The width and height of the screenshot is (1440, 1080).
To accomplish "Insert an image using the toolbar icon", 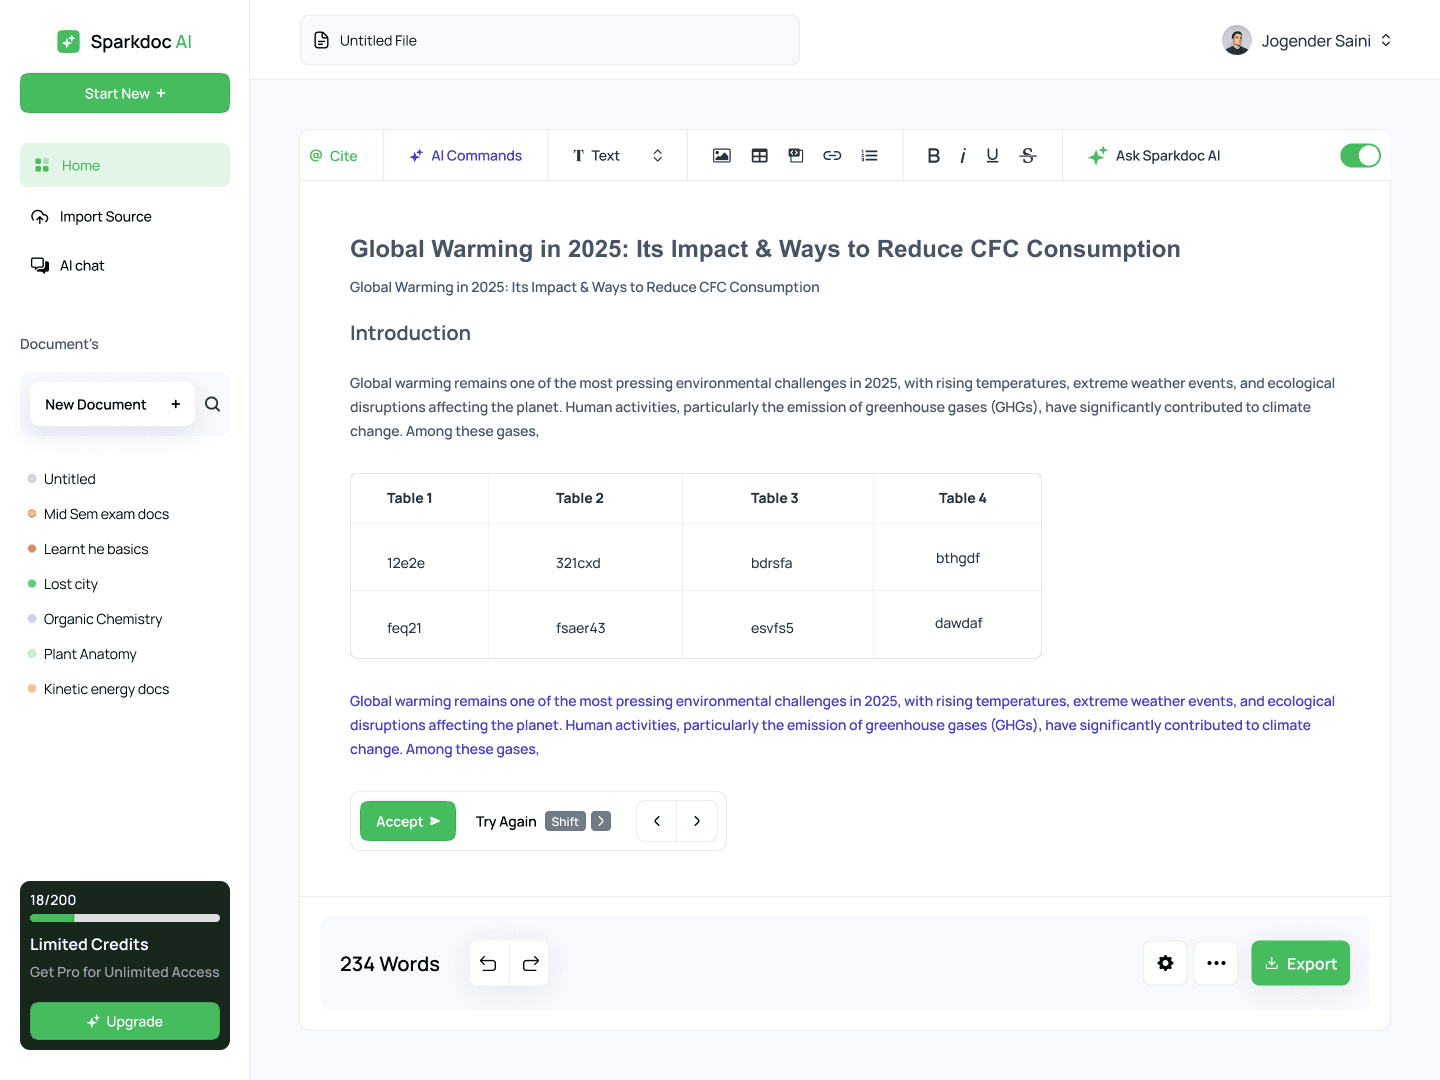I will (x=721, y=156).
